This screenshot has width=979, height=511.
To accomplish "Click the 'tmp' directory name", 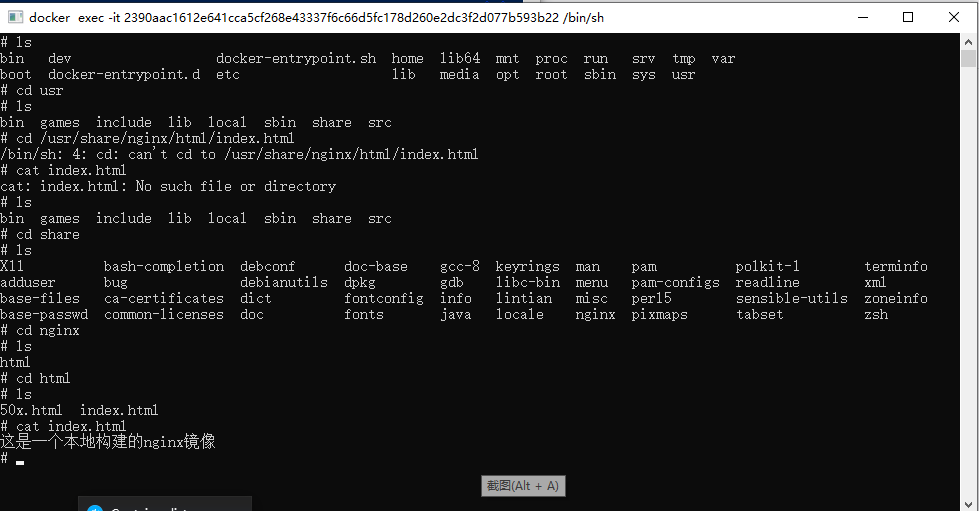I will point(684,59).
